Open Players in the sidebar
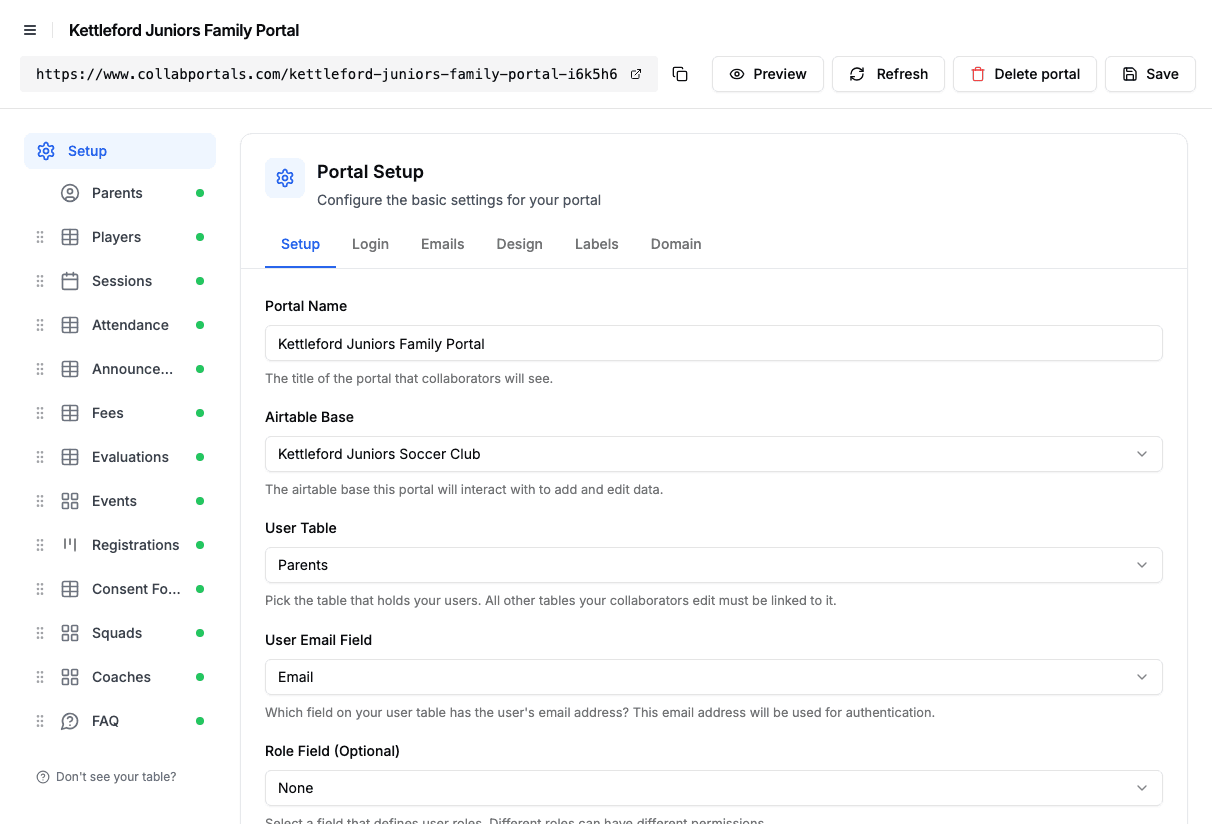The width and height of the screenshot is (1212, 824). pos(132,237)
